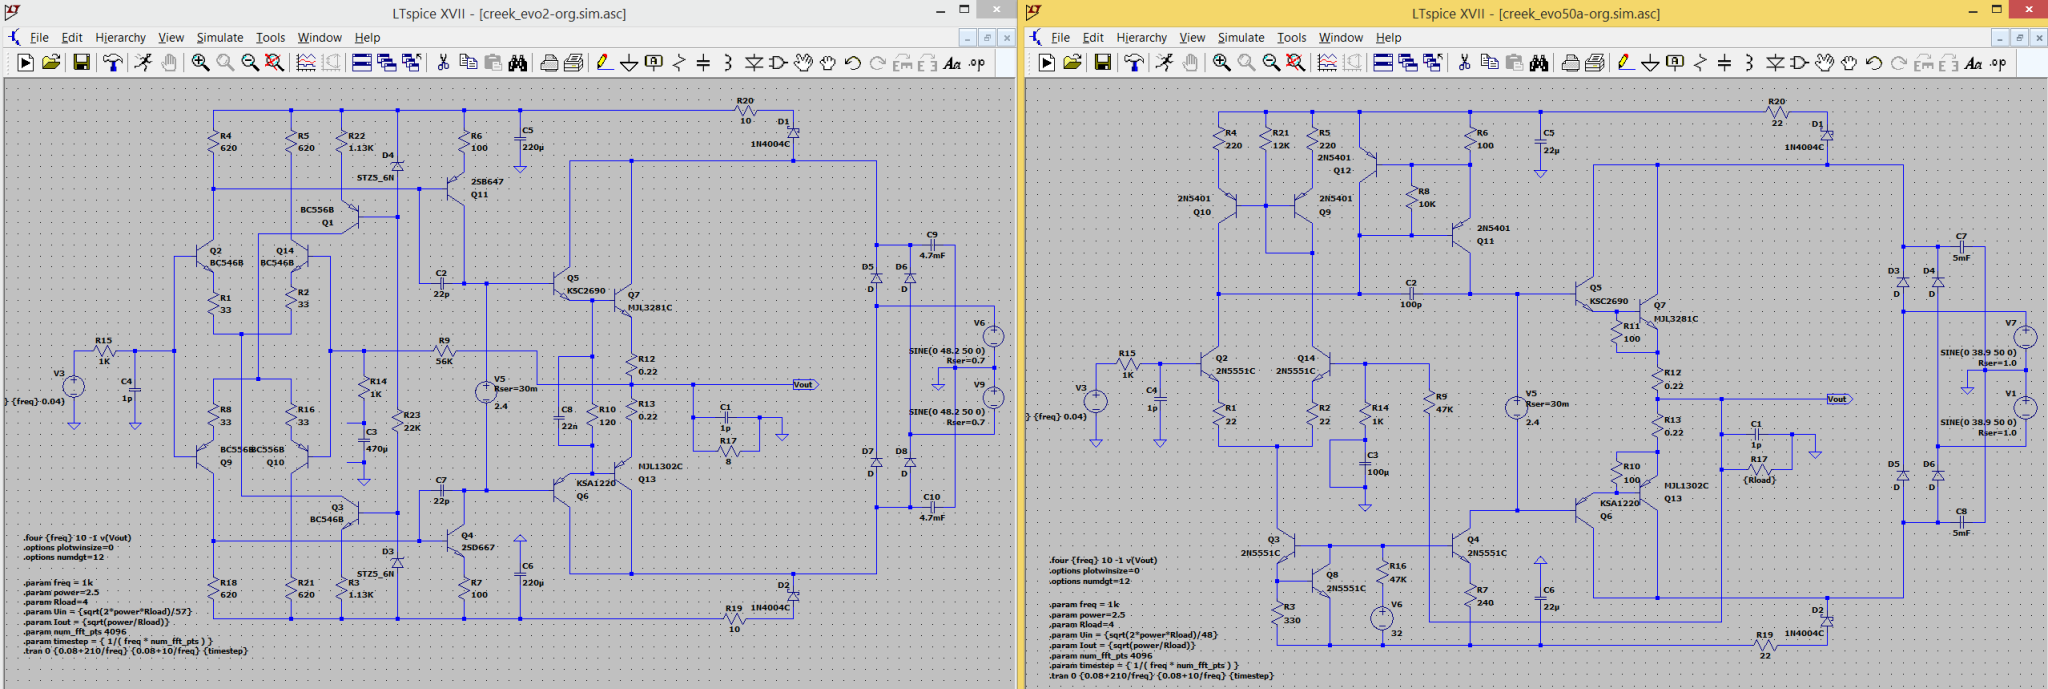Open Help menu in creek_evo50a-org window

1388,38
